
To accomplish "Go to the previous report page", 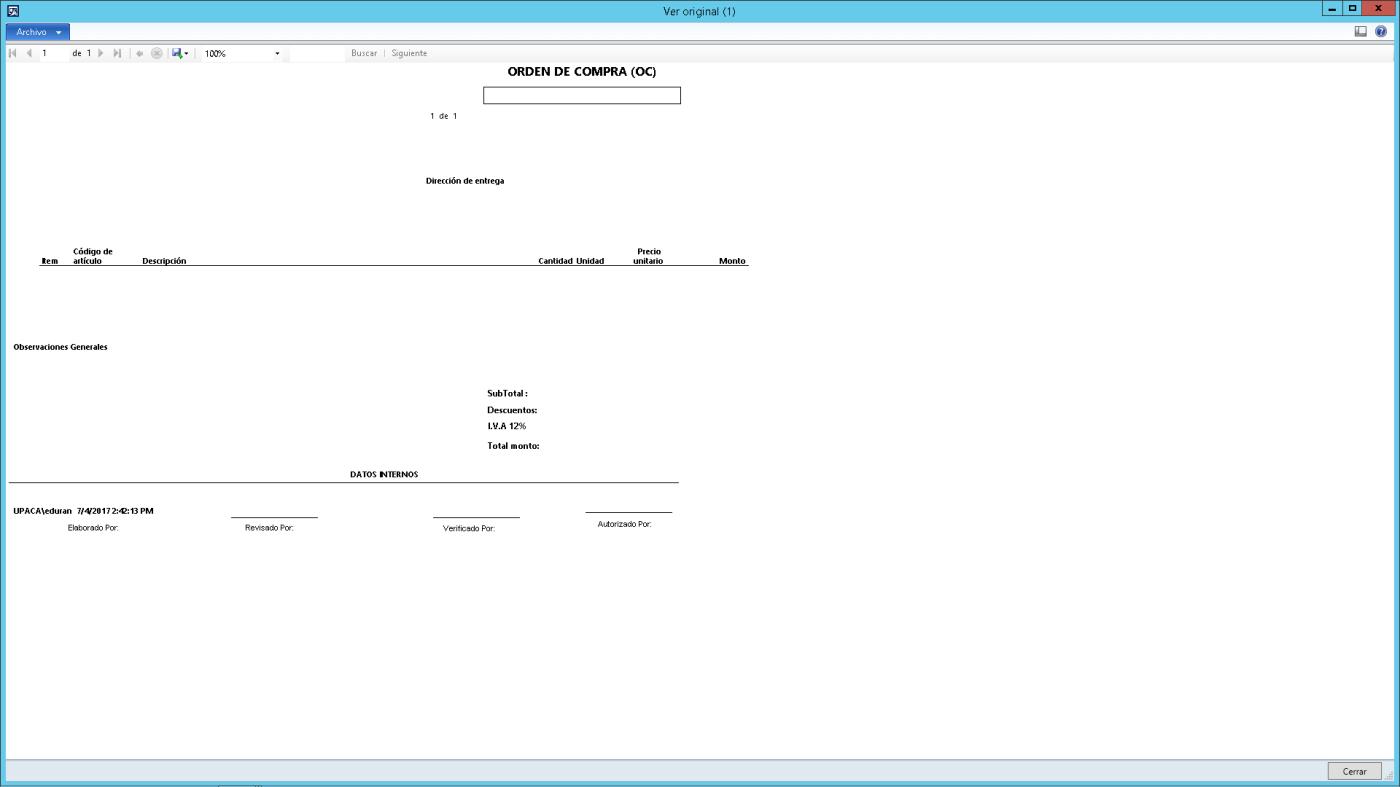I will pos(29,53).
